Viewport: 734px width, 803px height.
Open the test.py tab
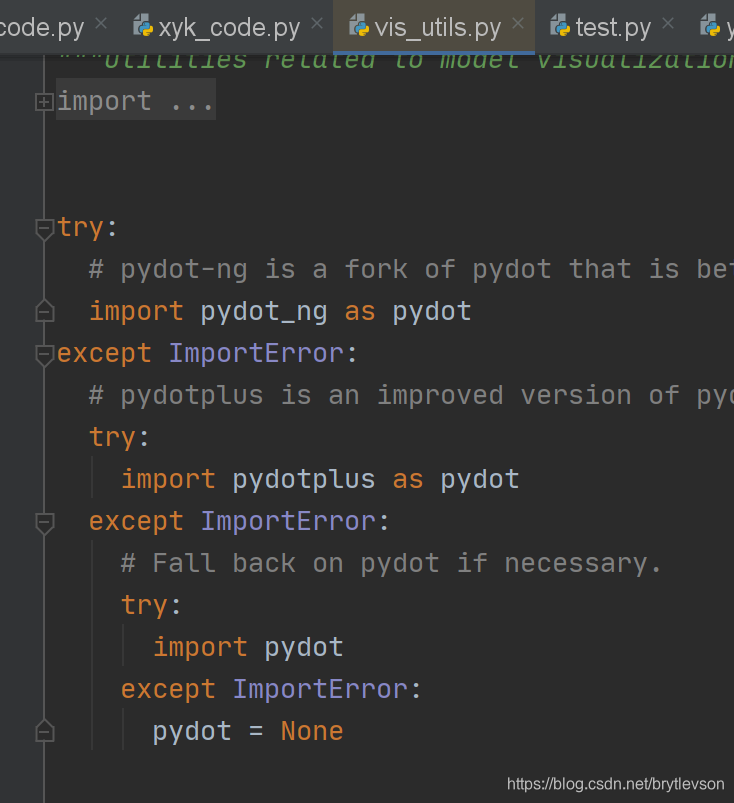click(x=613, y=28)
